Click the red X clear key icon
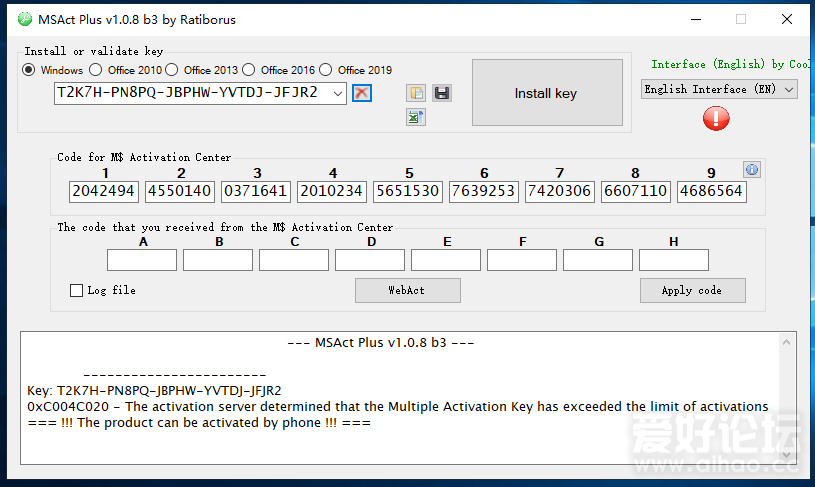 362,93
